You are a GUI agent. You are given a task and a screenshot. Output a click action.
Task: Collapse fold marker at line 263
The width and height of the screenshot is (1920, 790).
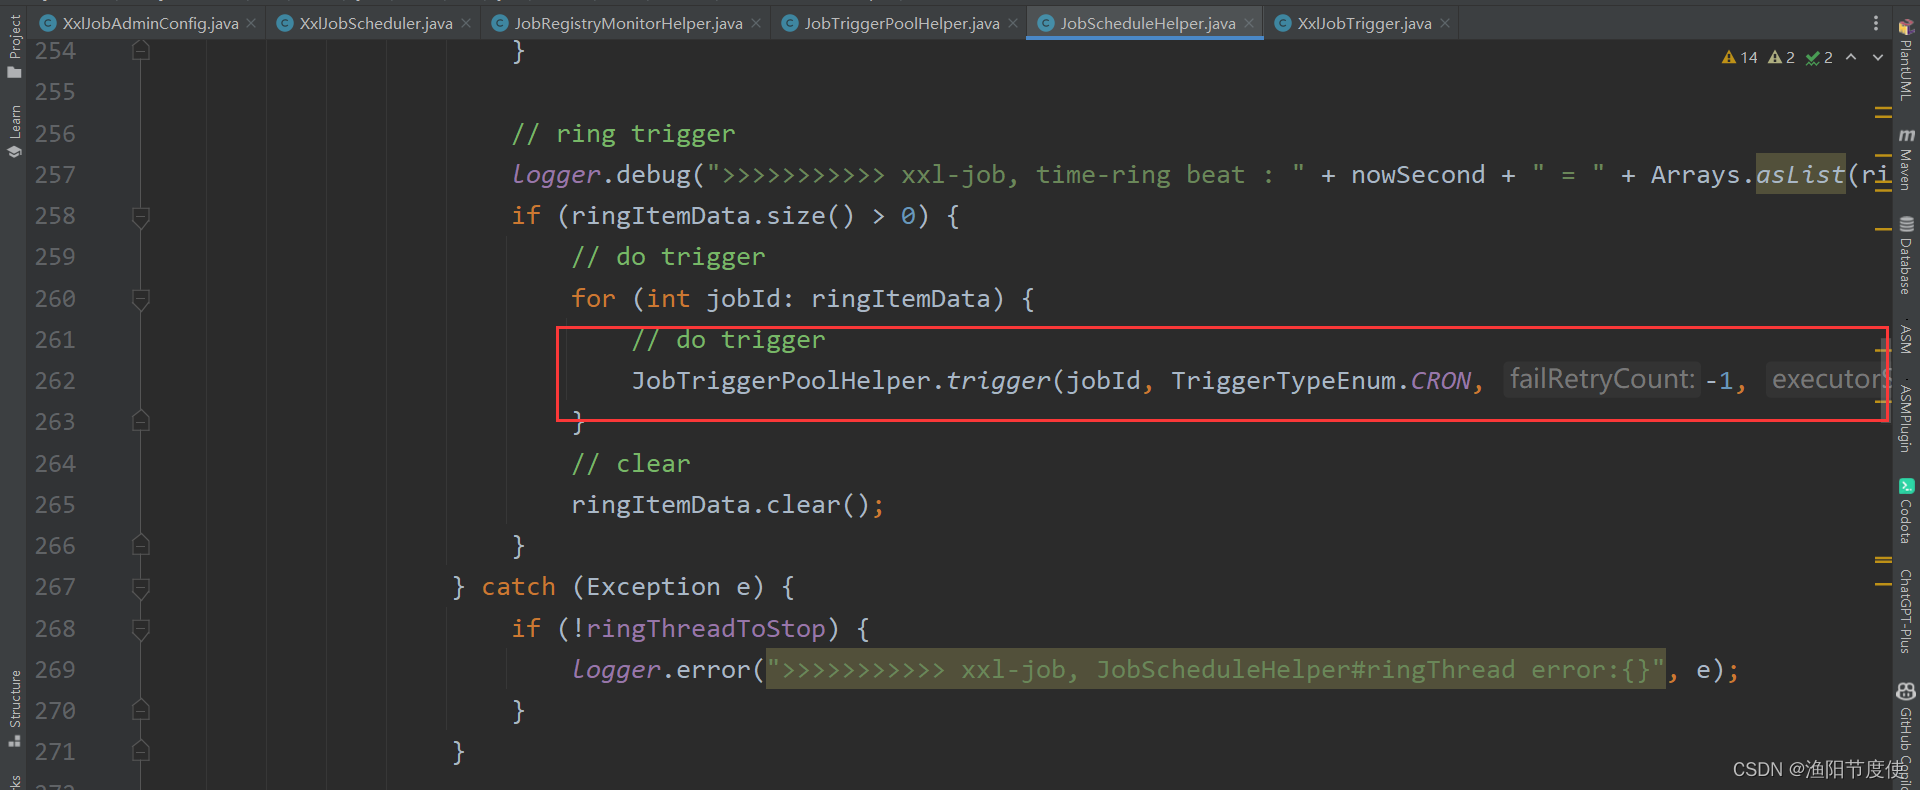[141, 421]
